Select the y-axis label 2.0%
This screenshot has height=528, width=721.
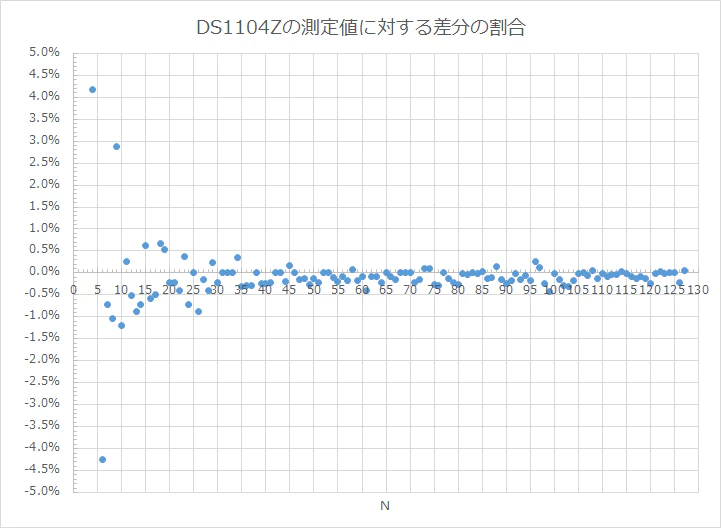click(45, 184)
